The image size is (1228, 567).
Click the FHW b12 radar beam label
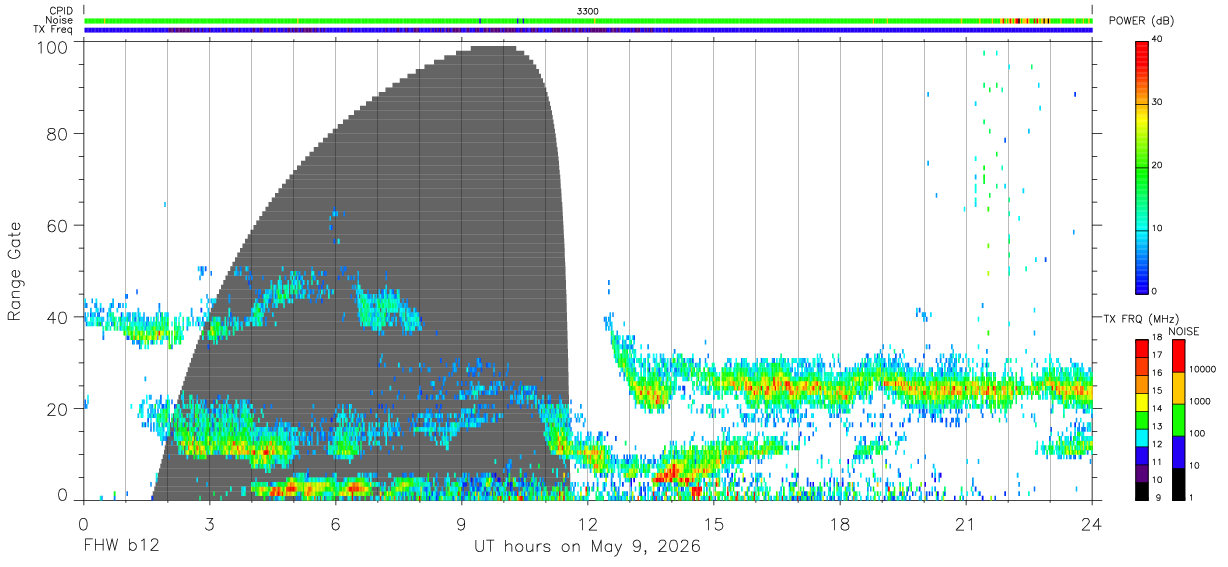121,547
